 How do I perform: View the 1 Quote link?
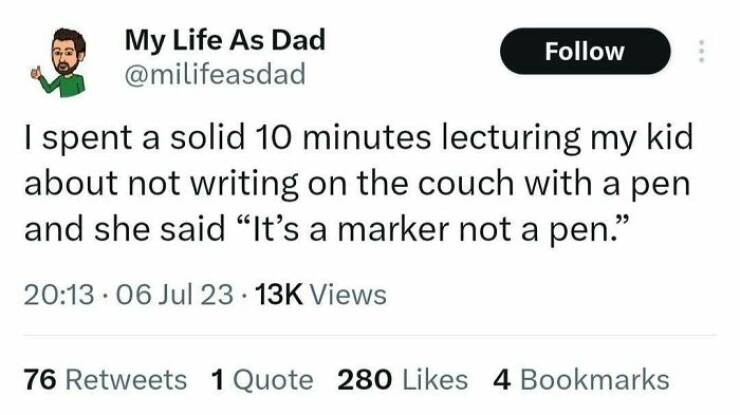[262, 379]
